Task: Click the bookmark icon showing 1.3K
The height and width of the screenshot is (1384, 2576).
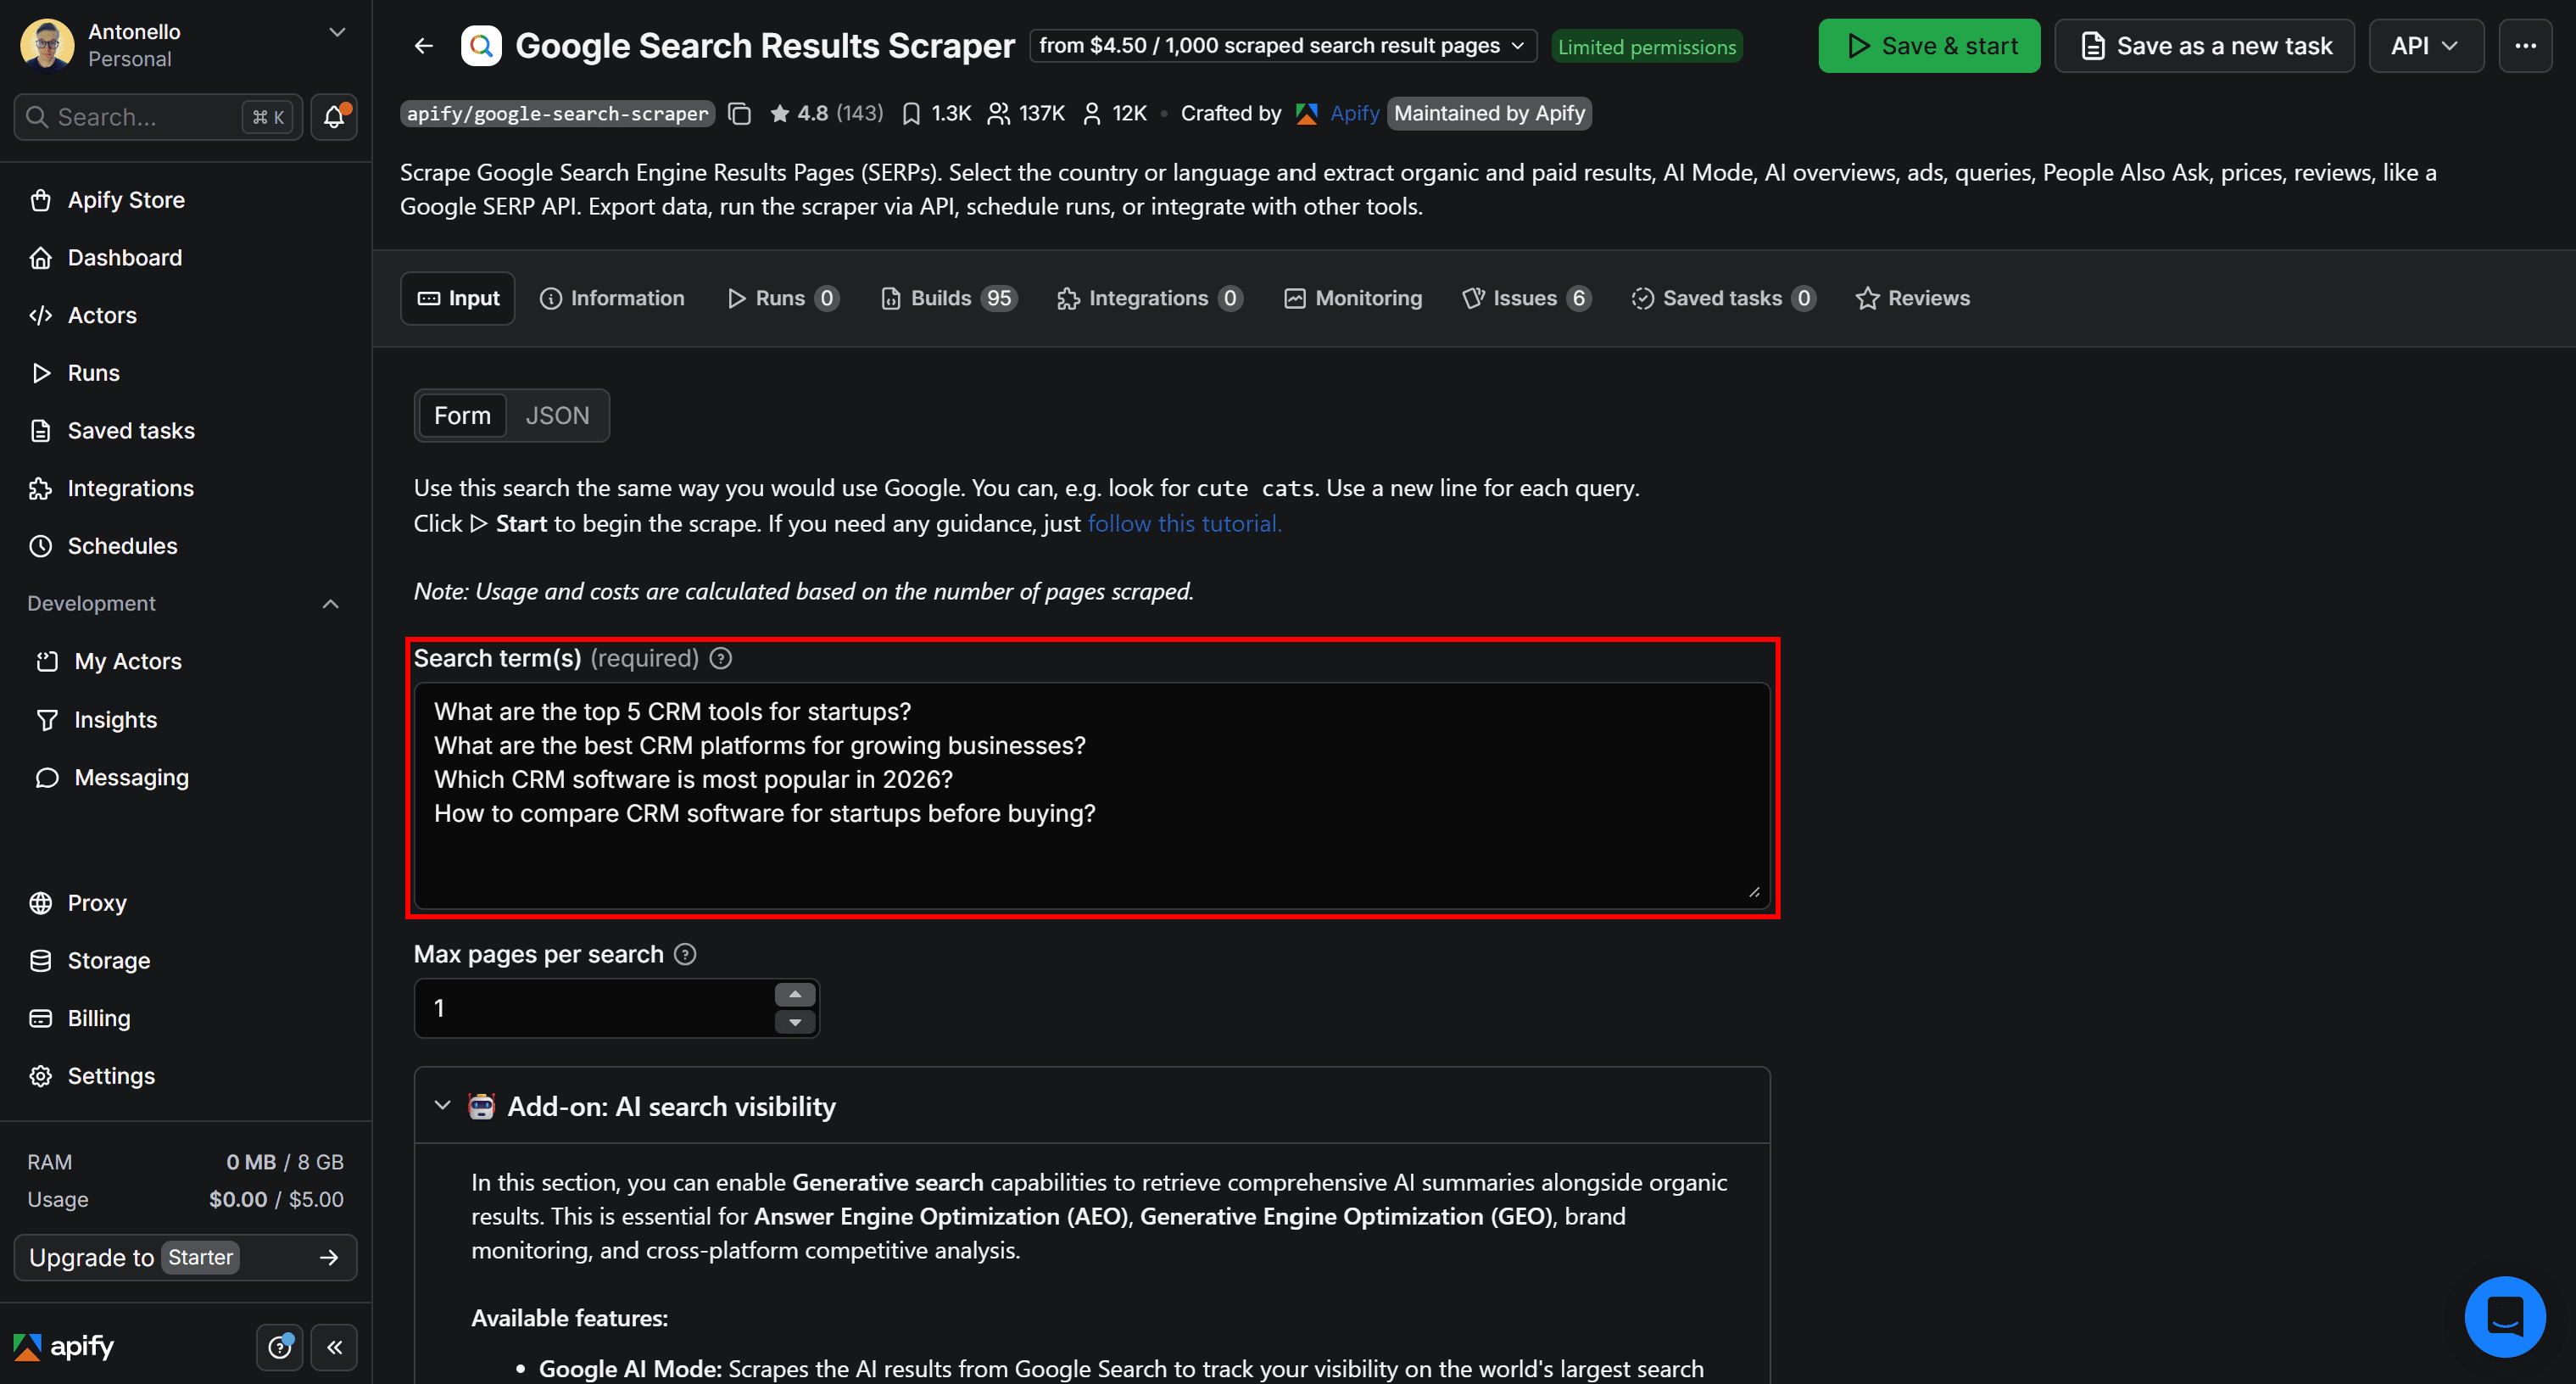Action: pyautogui.click(x=911, y=114)
